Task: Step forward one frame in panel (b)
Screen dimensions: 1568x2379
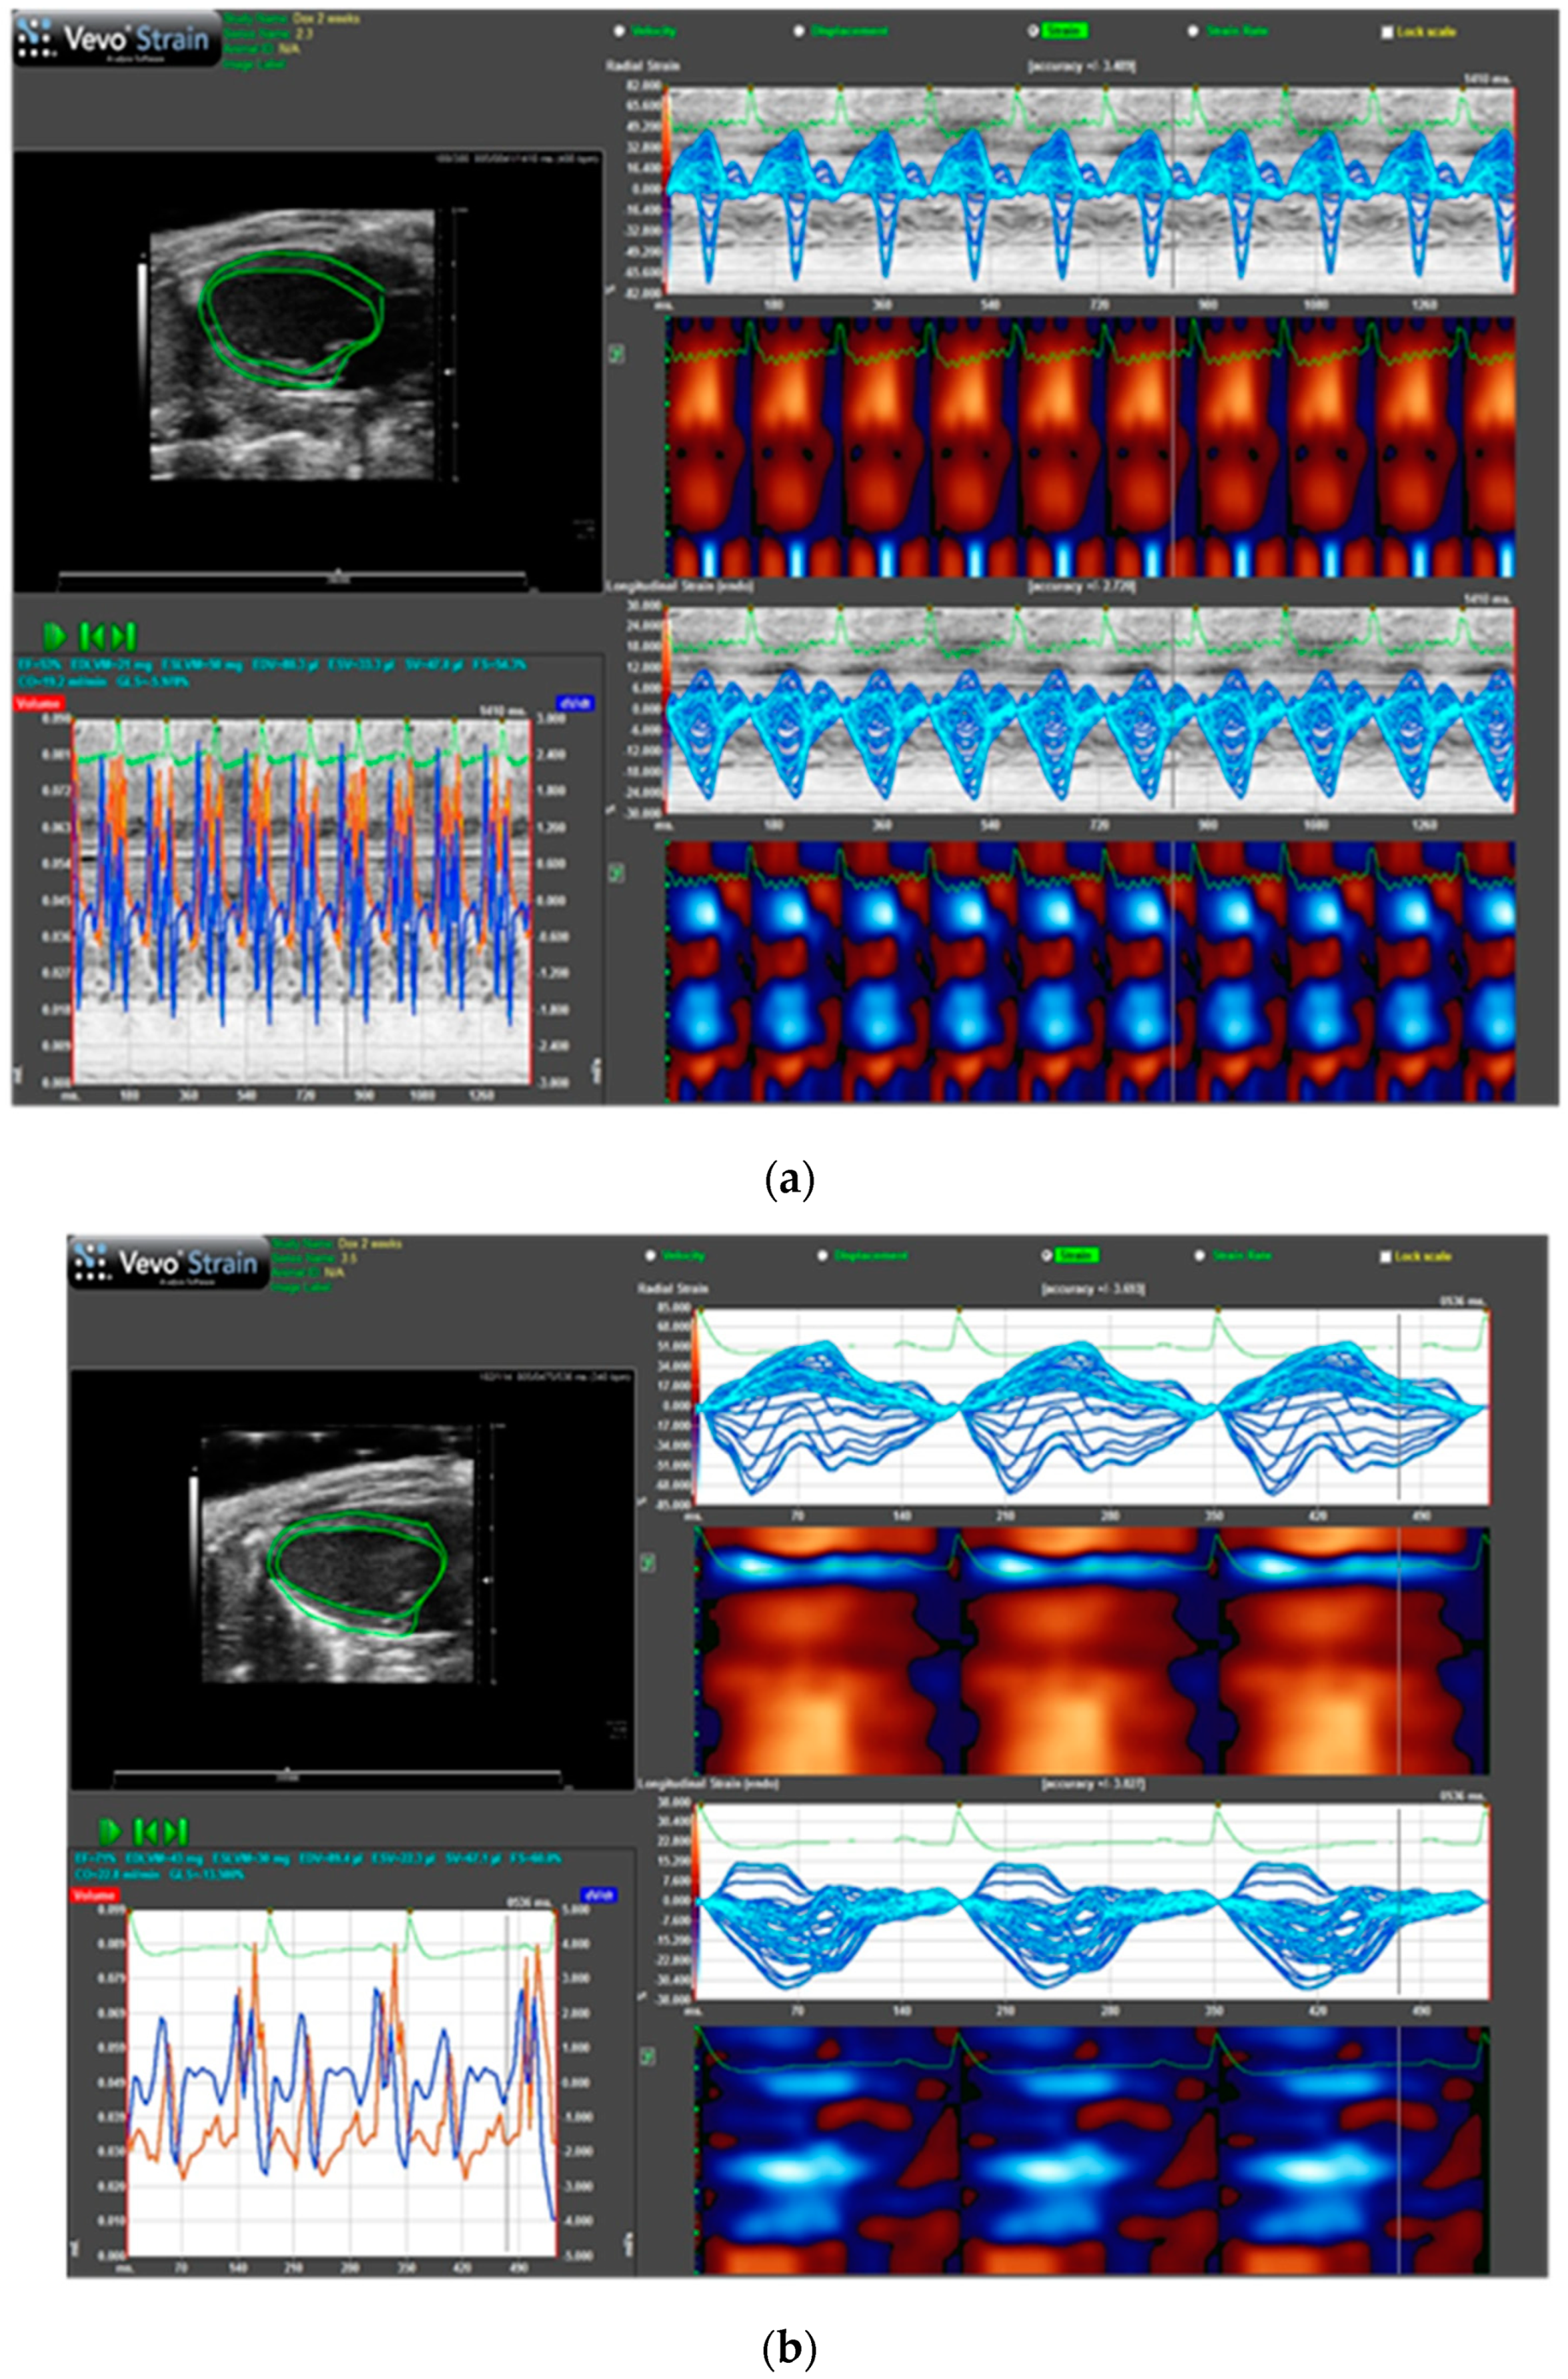Action: 176,1831
